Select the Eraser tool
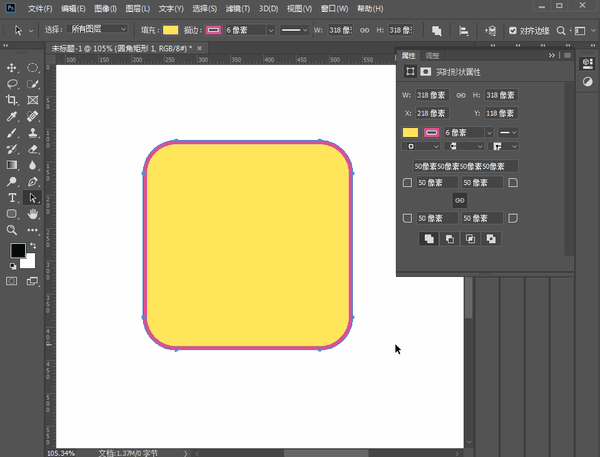 click(33, 149)
